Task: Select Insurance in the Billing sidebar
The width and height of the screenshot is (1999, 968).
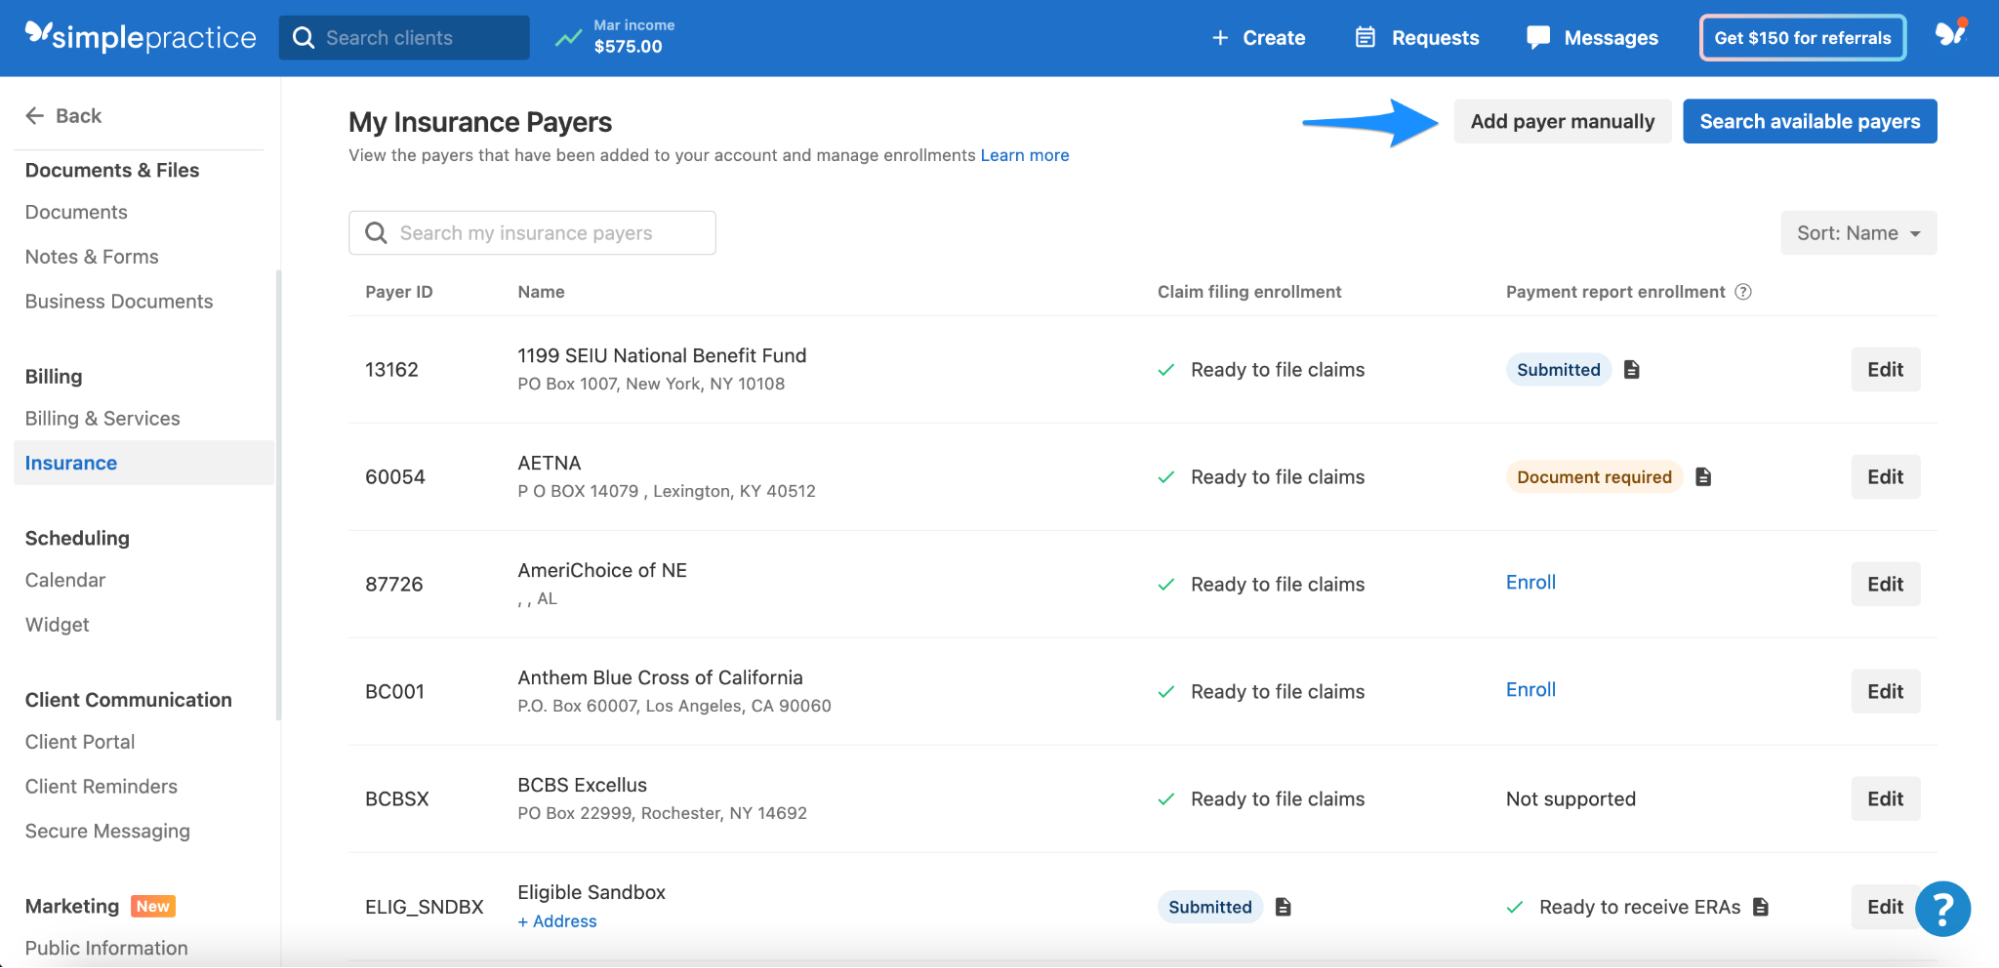Action: [x=70, y=462]
